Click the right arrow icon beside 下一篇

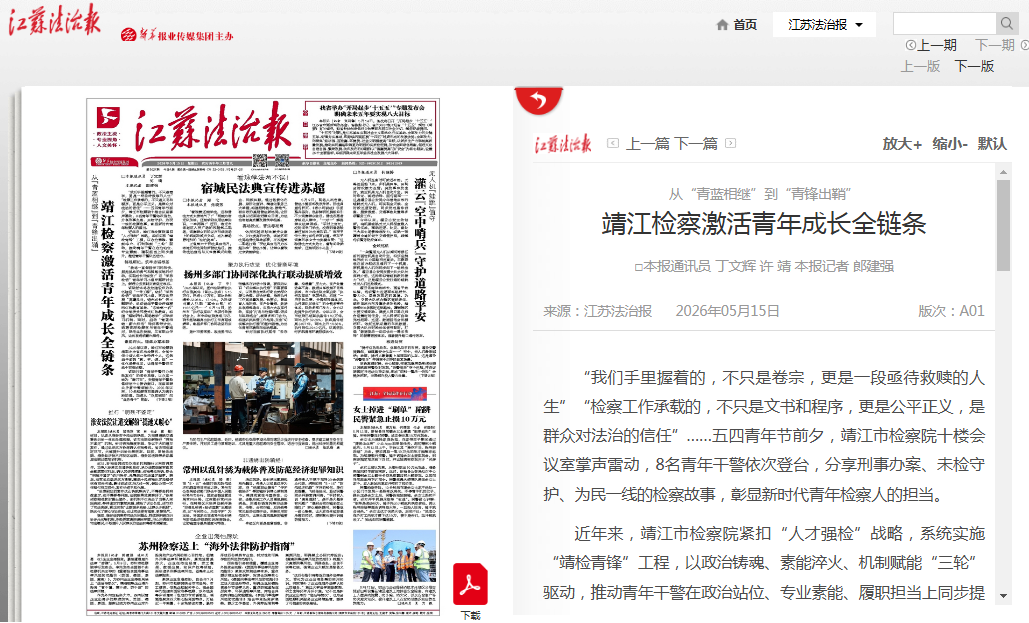point(730,143)
